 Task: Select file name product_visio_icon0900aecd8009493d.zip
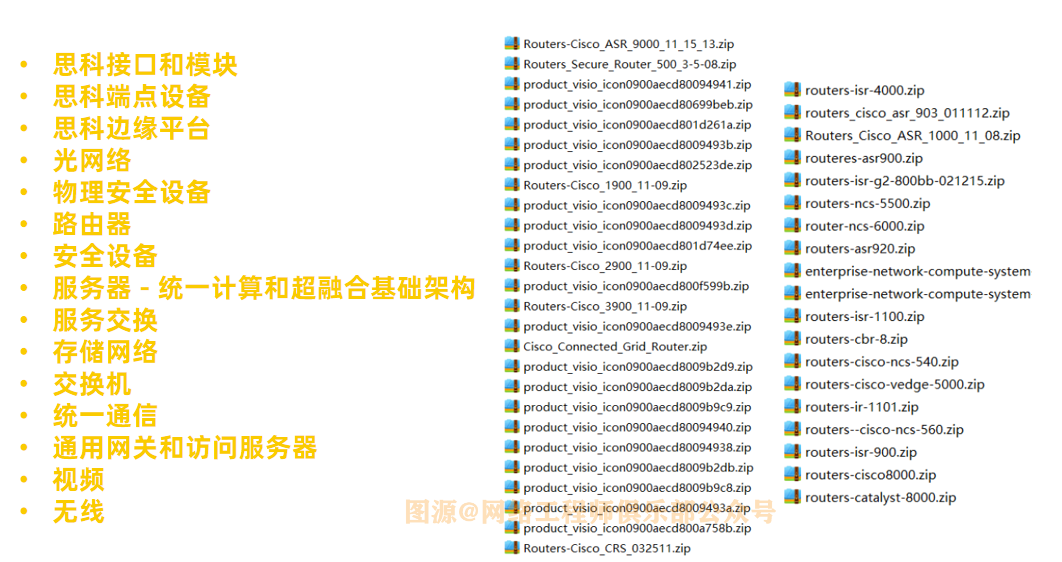coord(637,225)
